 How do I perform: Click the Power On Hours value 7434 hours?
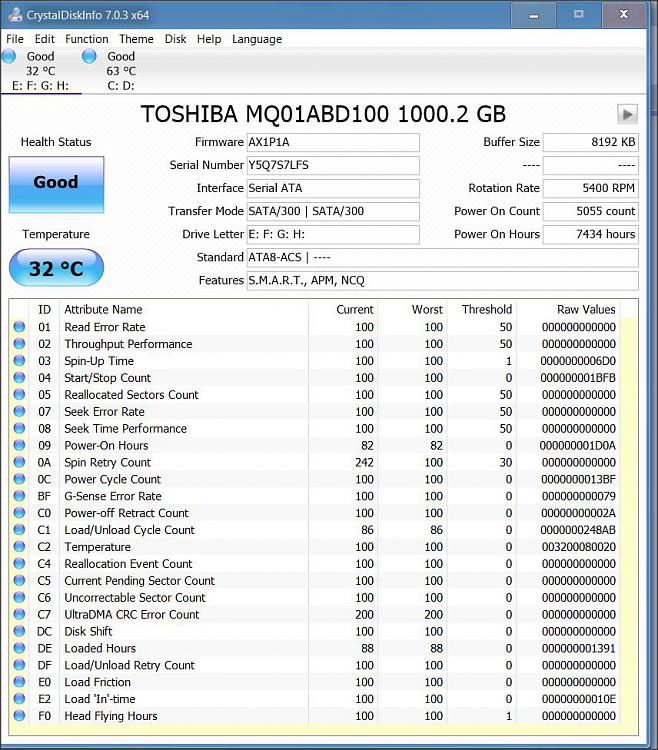[591, 234]
